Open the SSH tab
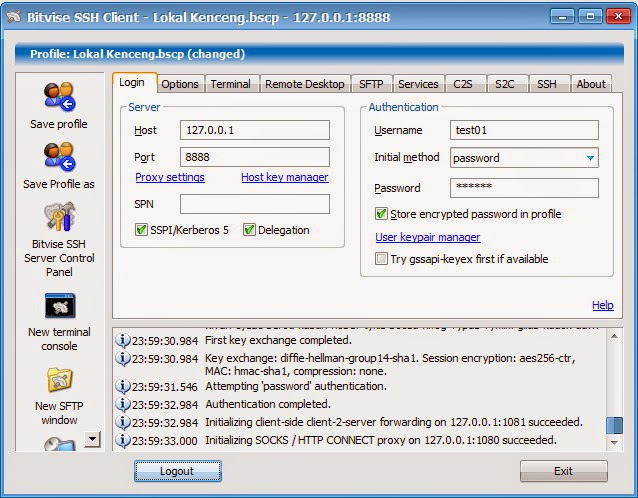 click(x=547, y=84)
